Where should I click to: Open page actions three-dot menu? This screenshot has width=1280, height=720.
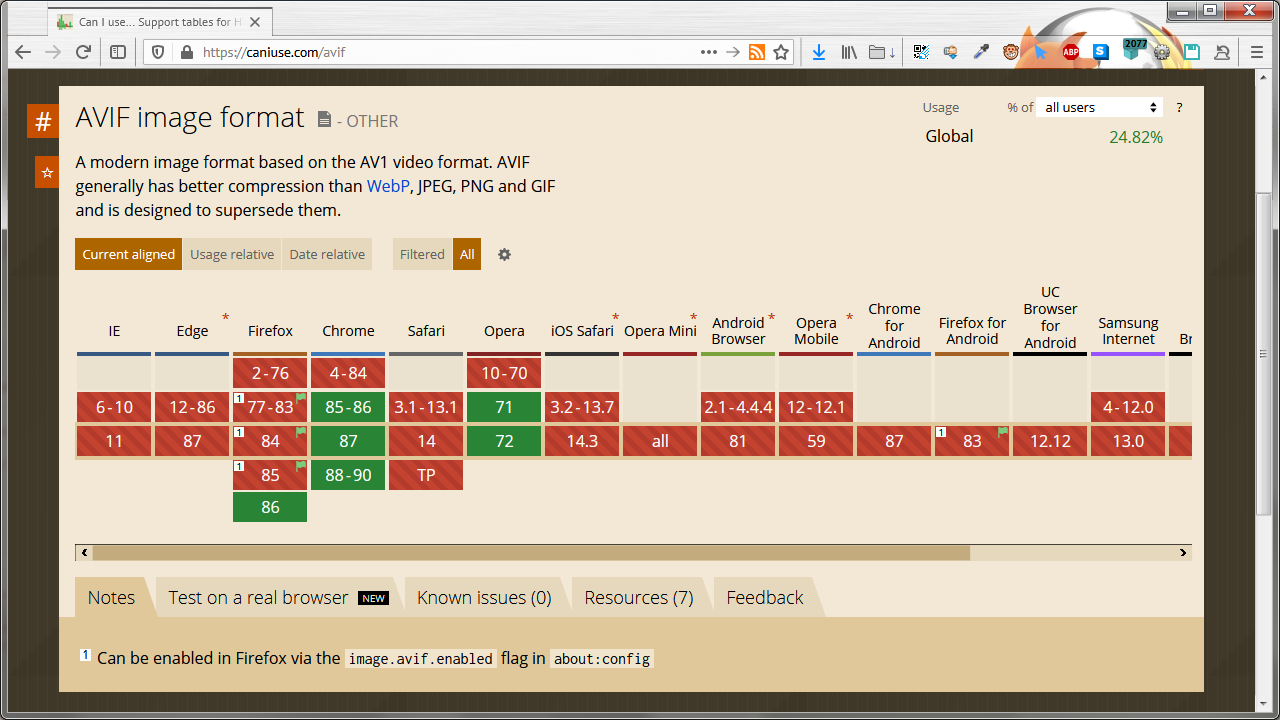pos(708,52)
